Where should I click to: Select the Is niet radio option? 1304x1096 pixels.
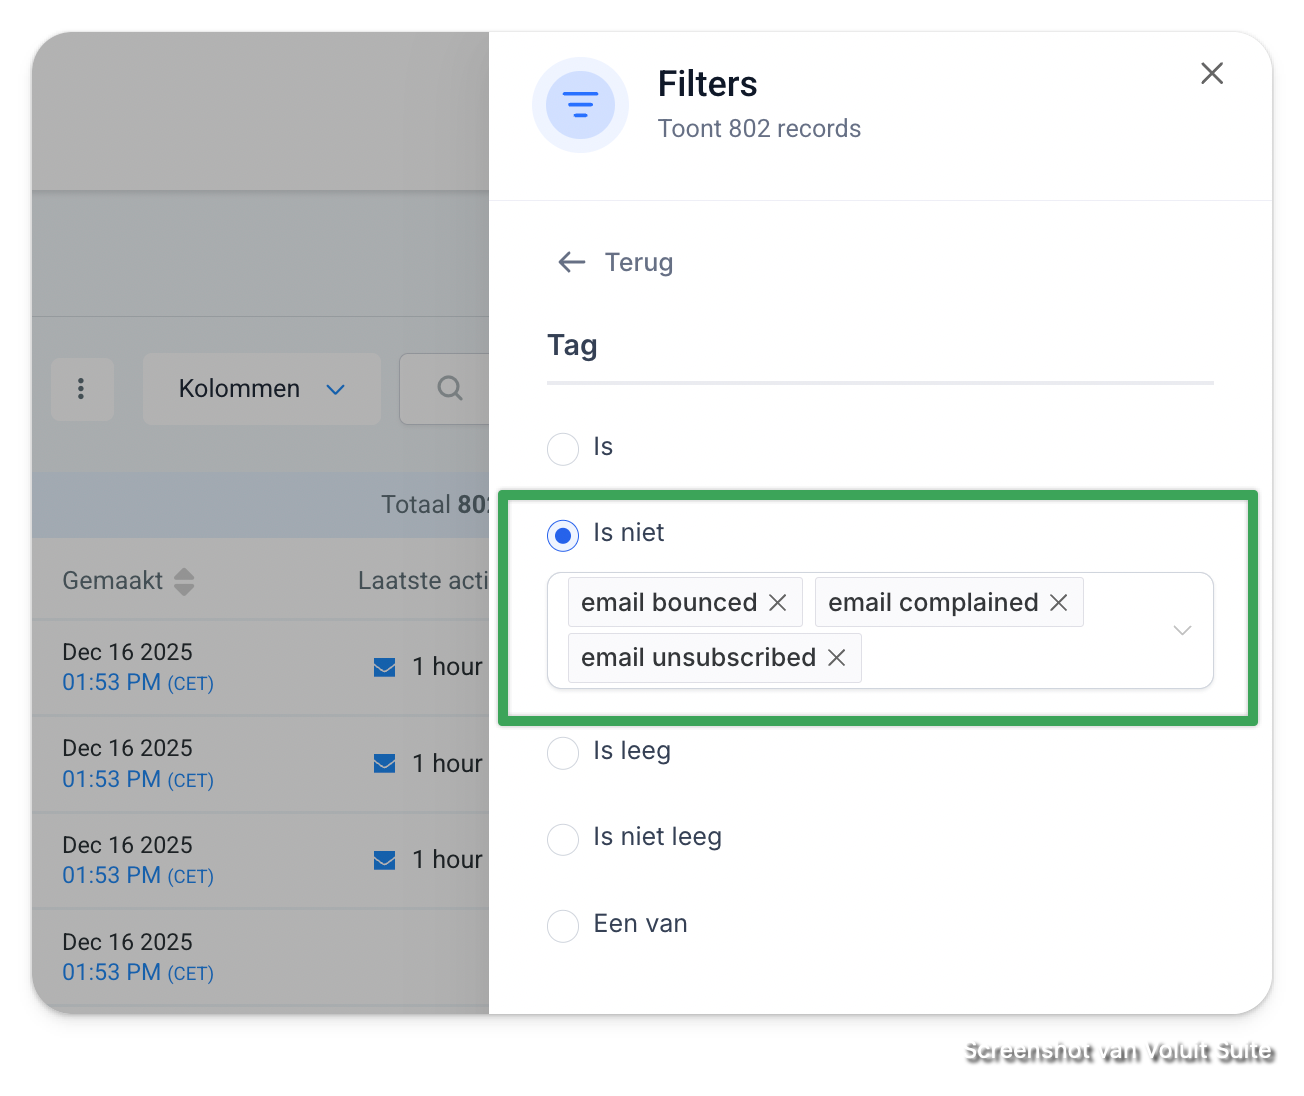pyautogui.click(x=563, y=536)
